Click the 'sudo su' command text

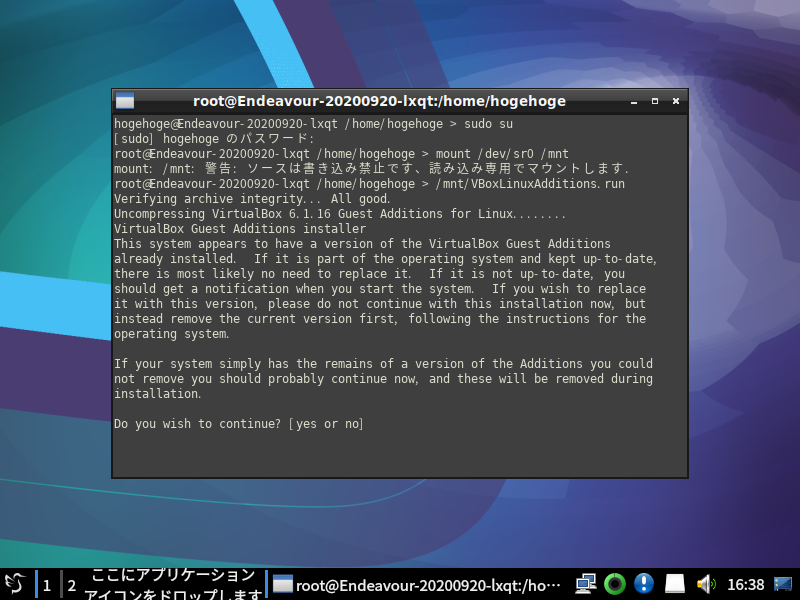tap(488, 124)
